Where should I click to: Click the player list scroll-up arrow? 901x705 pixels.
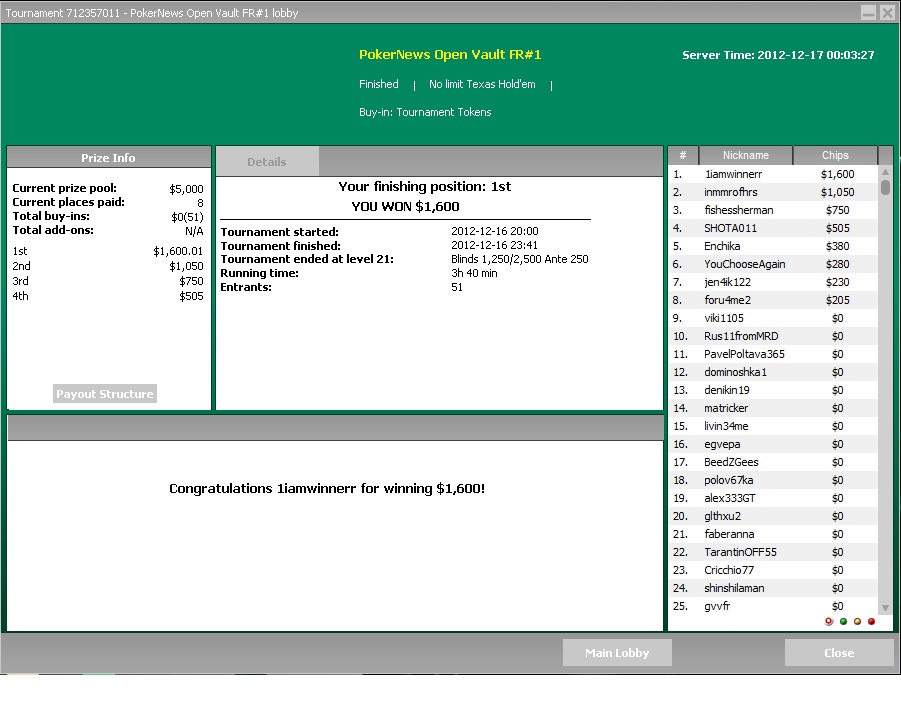click(x=885, y=172)
